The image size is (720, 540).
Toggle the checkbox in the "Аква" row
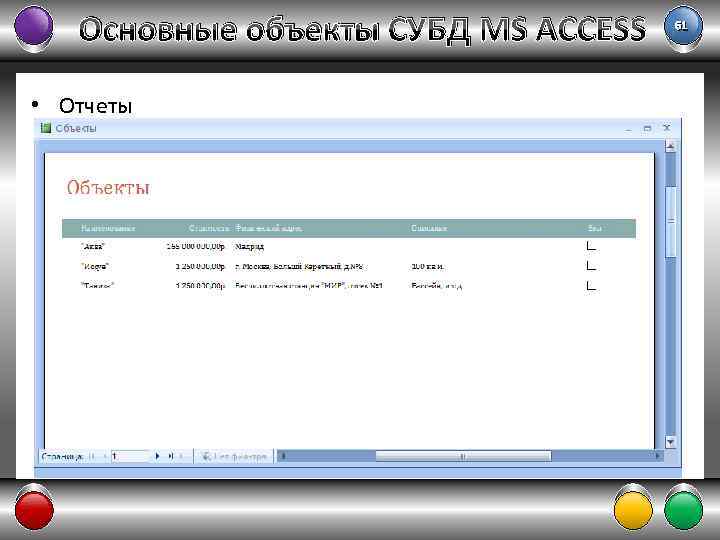tap(591, 246)
